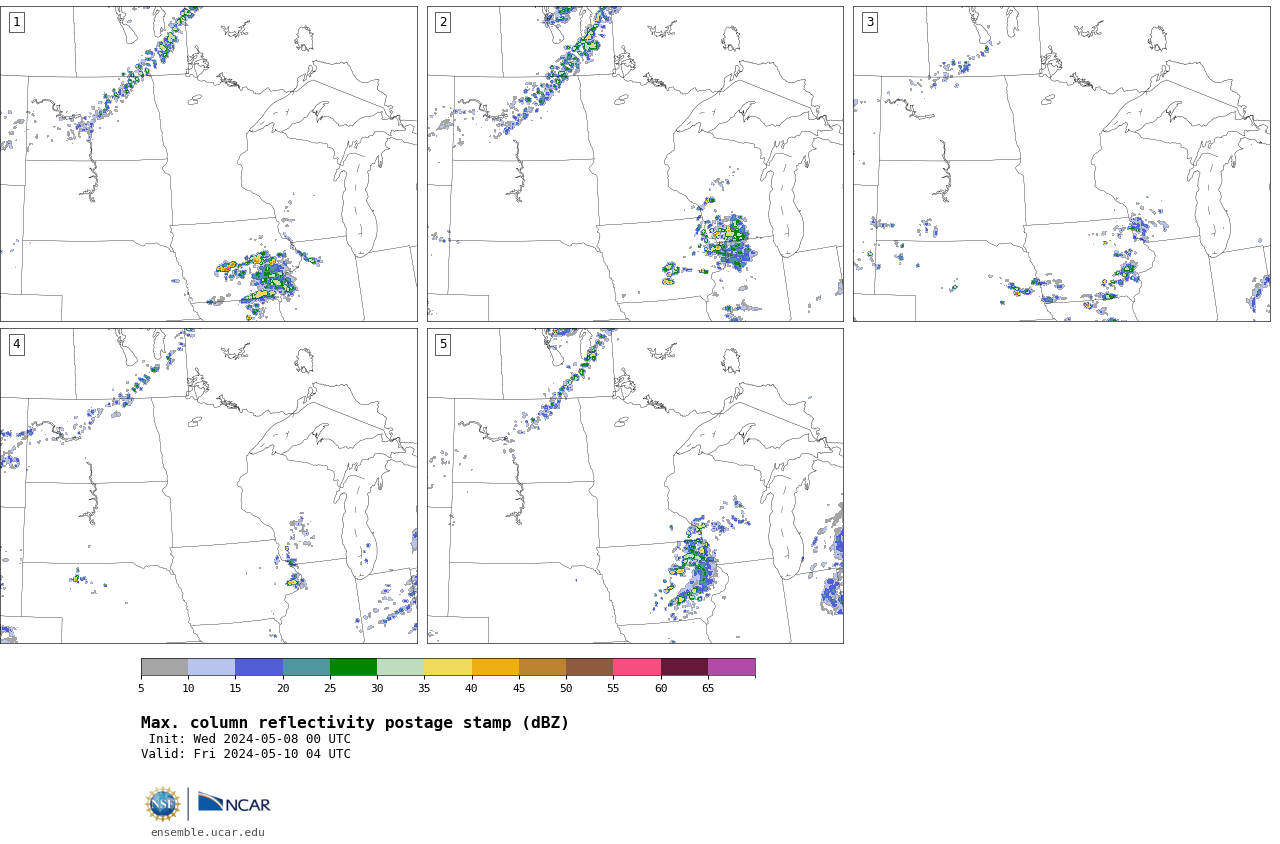Viewport: 1280px width, 844px height.
Task: Open ensemble member 3 reflectivity map
Action: point(1062,164)
